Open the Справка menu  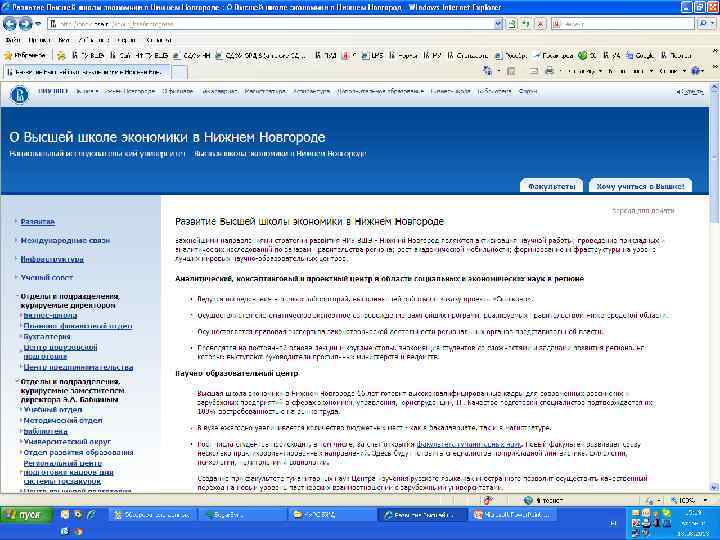pyautogui.click(x=158, y=40)
